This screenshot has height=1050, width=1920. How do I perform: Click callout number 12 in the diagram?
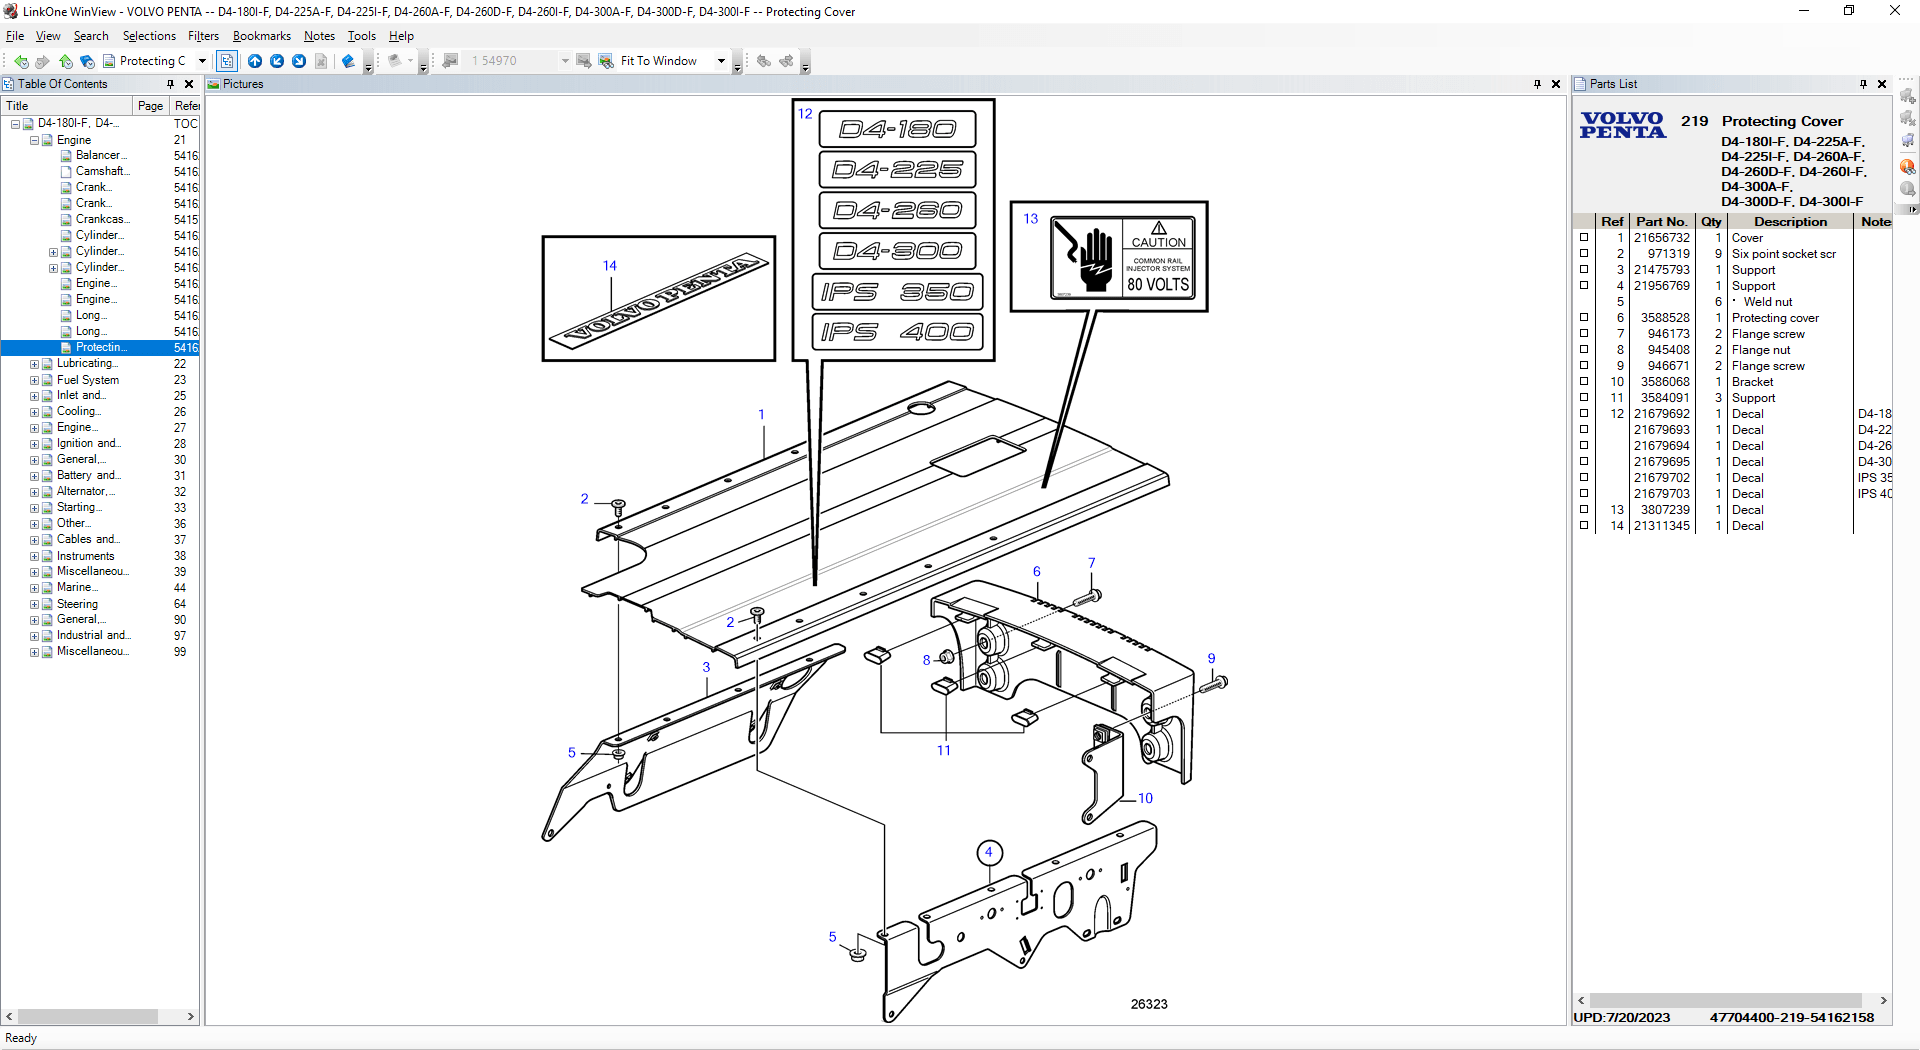click(805, 114)
